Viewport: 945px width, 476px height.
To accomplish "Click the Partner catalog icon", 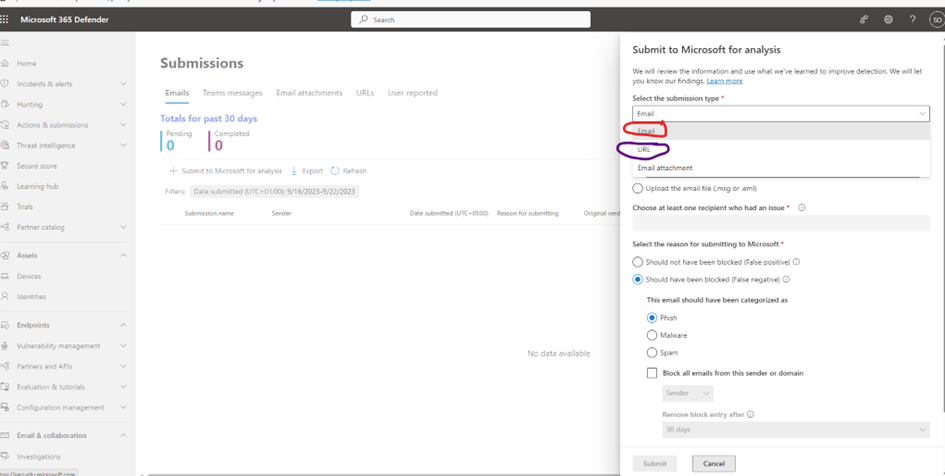I will (5, 227).
